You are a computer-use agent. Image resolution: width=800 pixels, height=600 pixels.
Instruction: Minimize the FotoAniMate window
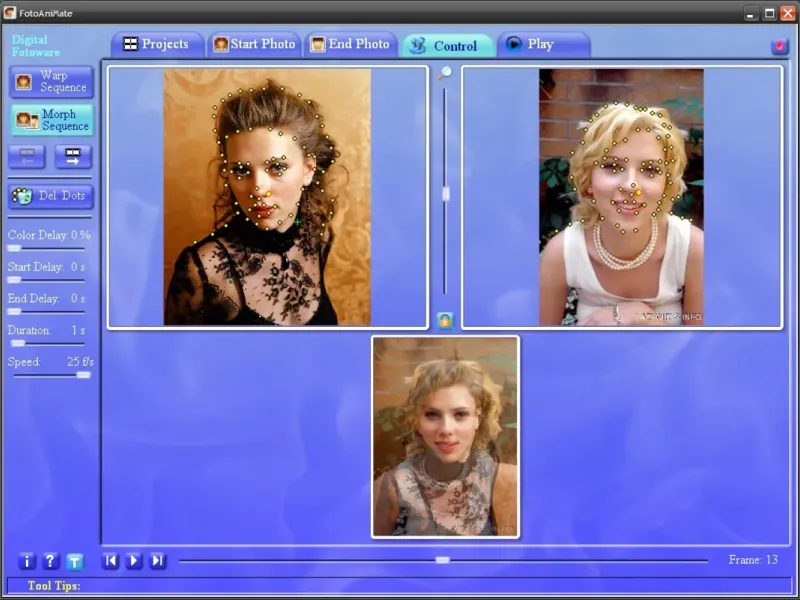point(750,14)
